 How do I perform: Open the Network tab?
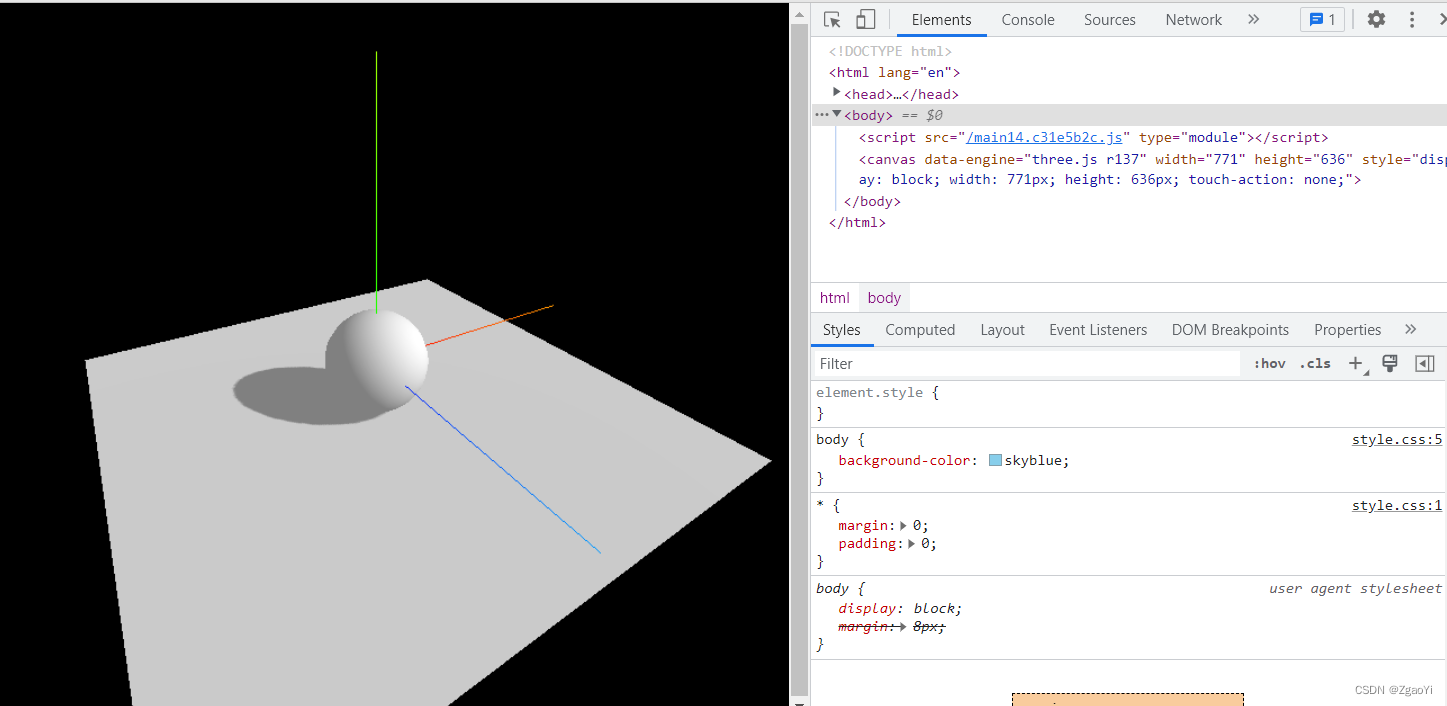pos(1193,20)
